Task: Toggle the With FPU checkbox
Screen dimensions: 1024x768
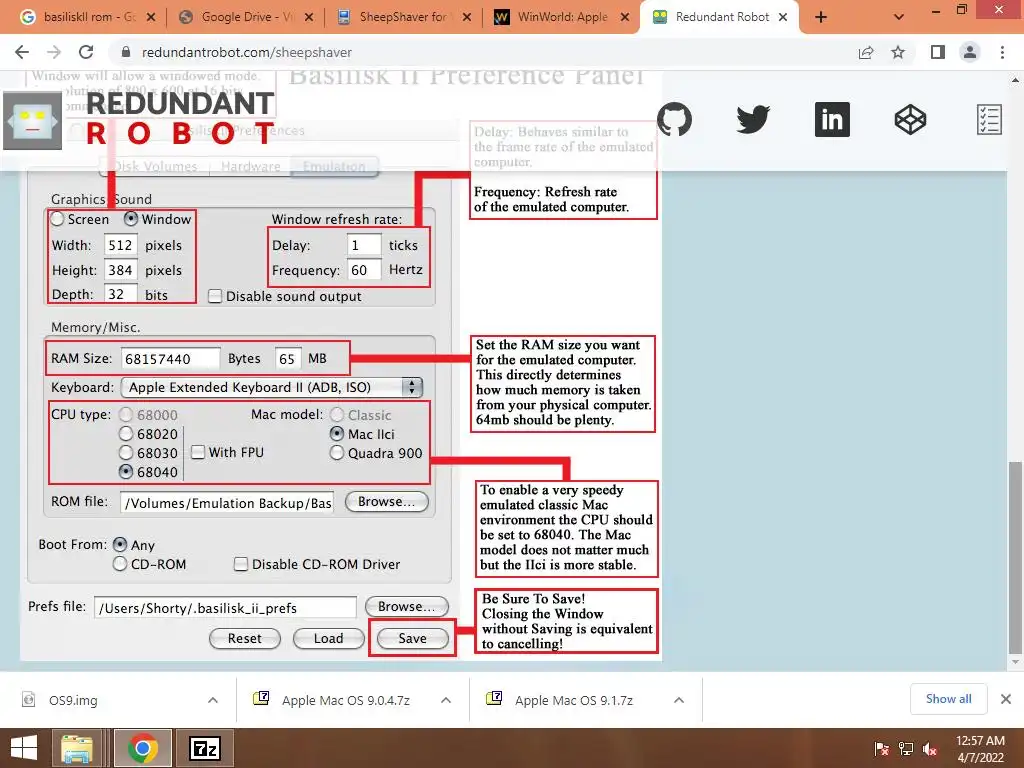Action: (x=198, y=452)
